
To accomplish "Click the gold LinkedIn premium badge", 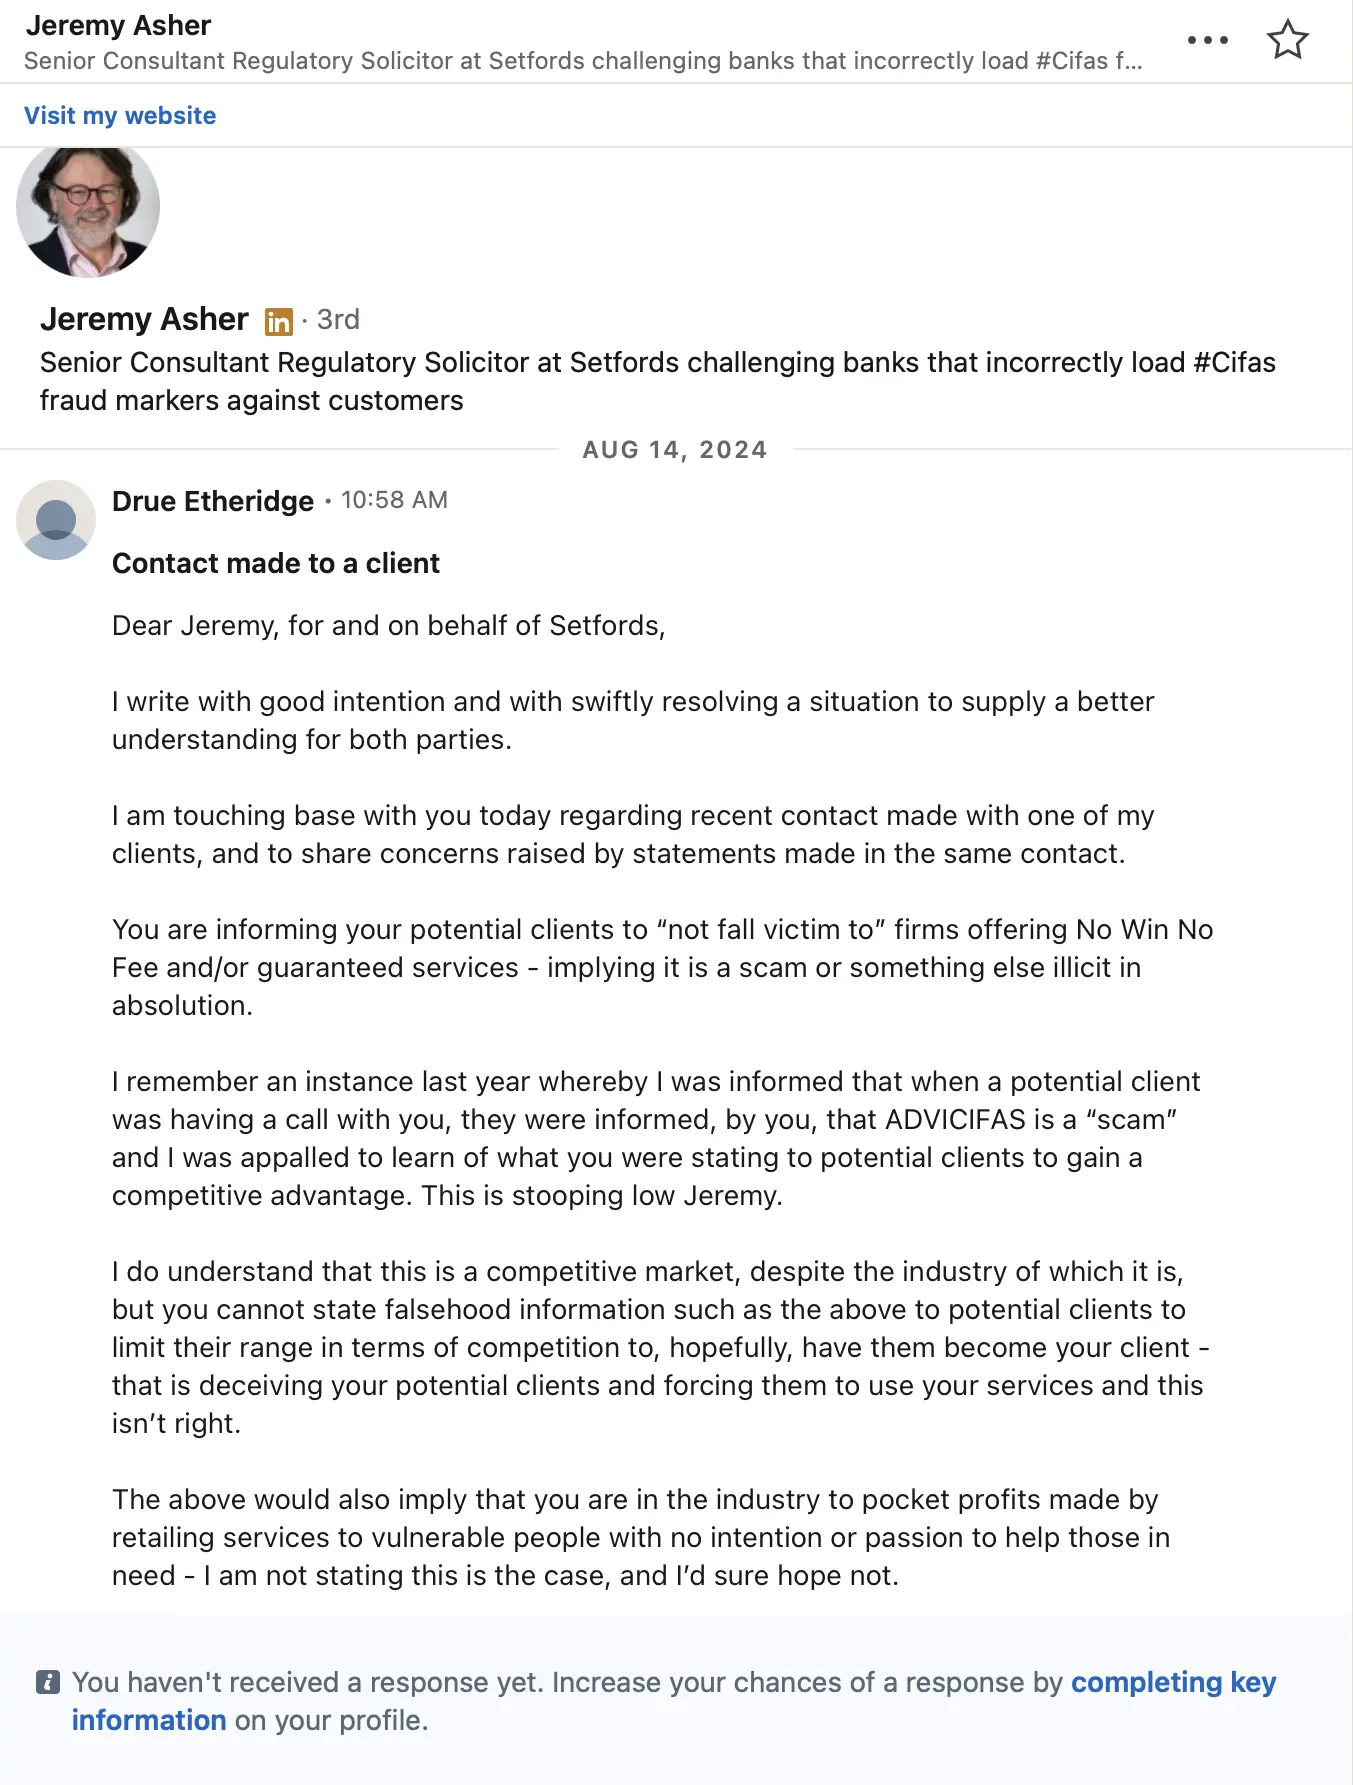I will [278, 321].
